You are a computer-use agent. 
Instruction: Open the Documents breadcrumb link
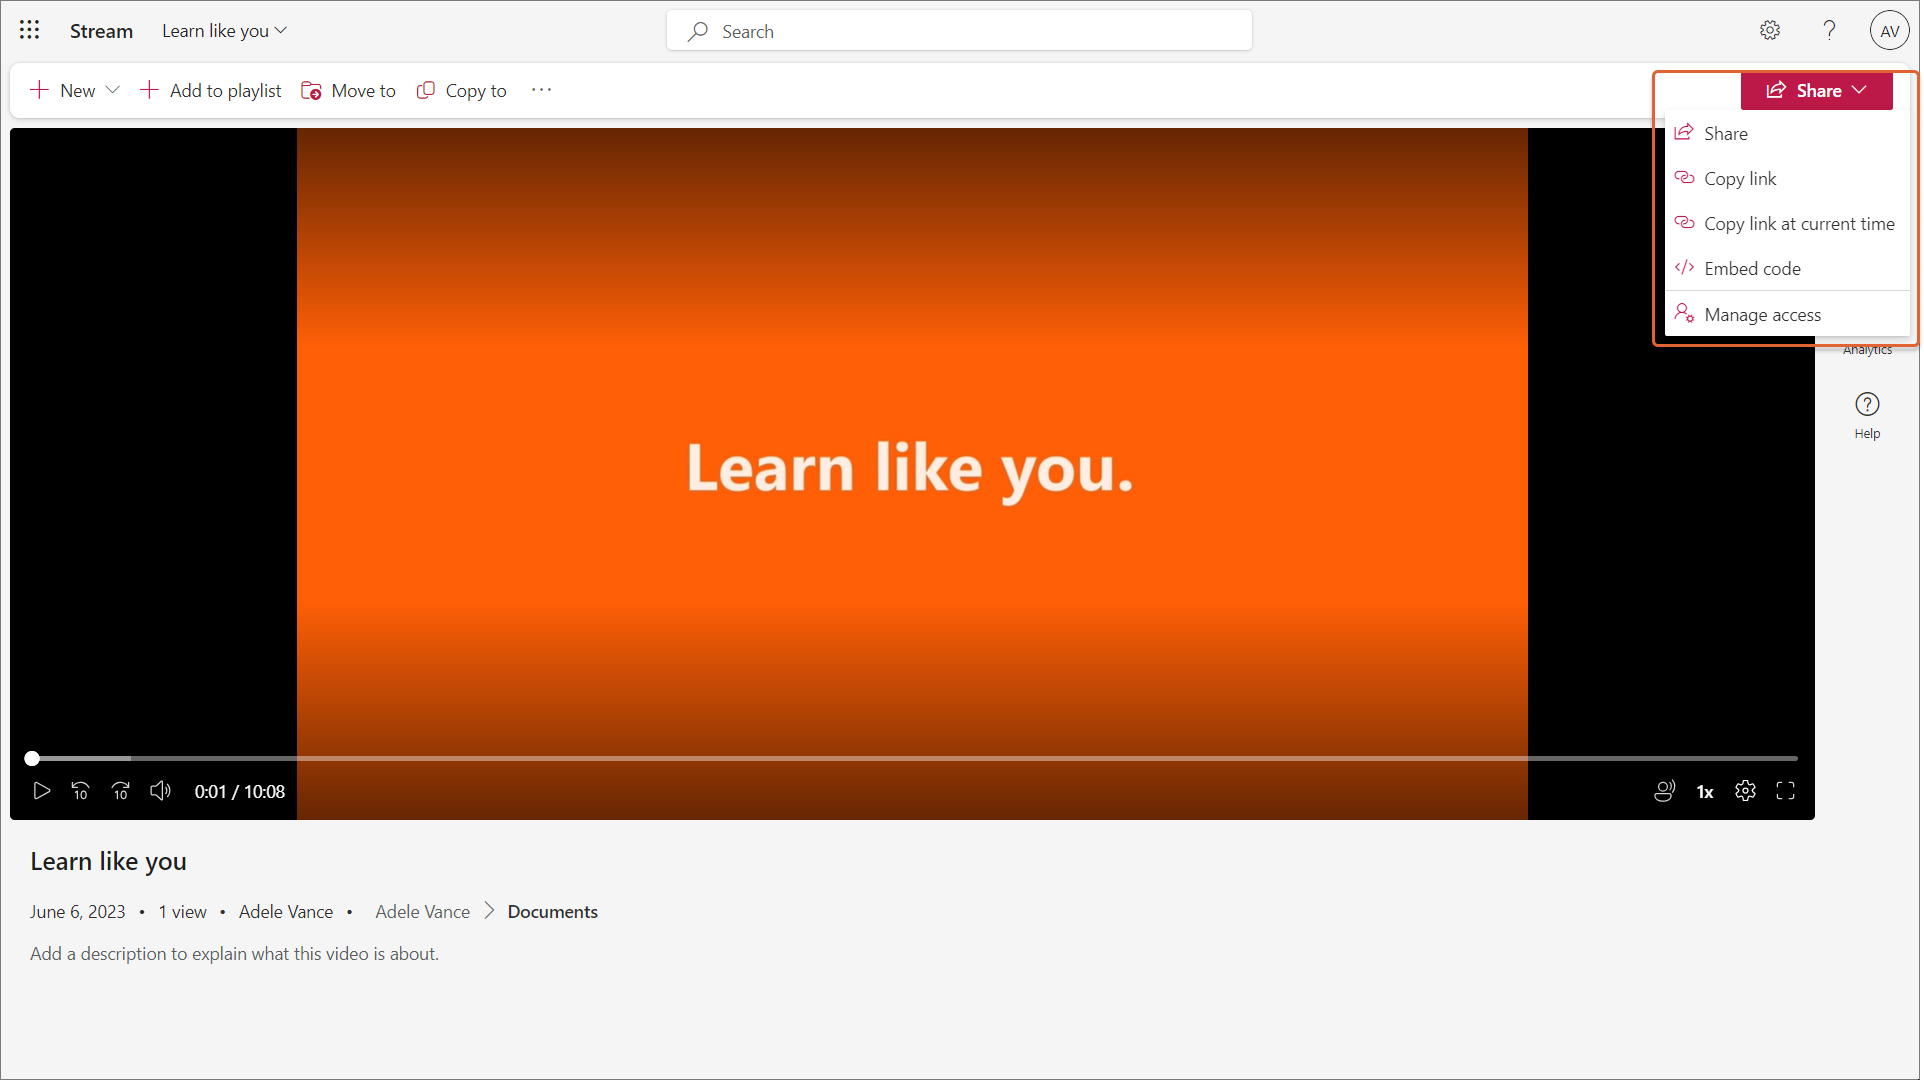click(552, 912)
